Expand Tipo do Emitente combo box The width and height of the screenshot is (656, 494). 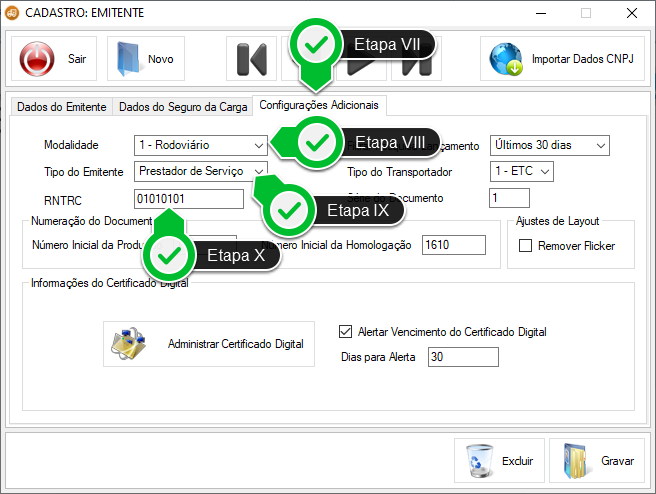pyautogui.click(x=201, y=171)
